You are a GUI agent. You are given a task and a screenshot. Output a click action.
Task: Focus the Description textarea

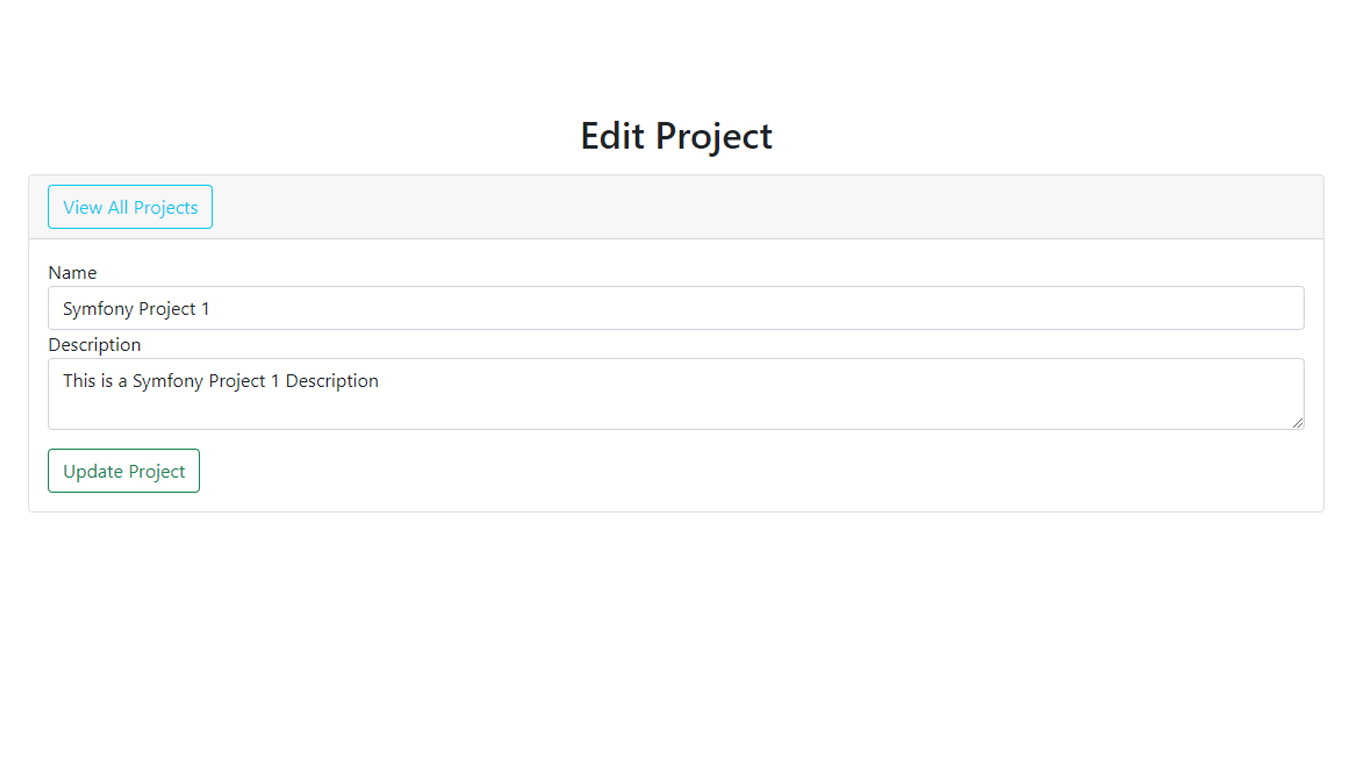click(676, 394)
